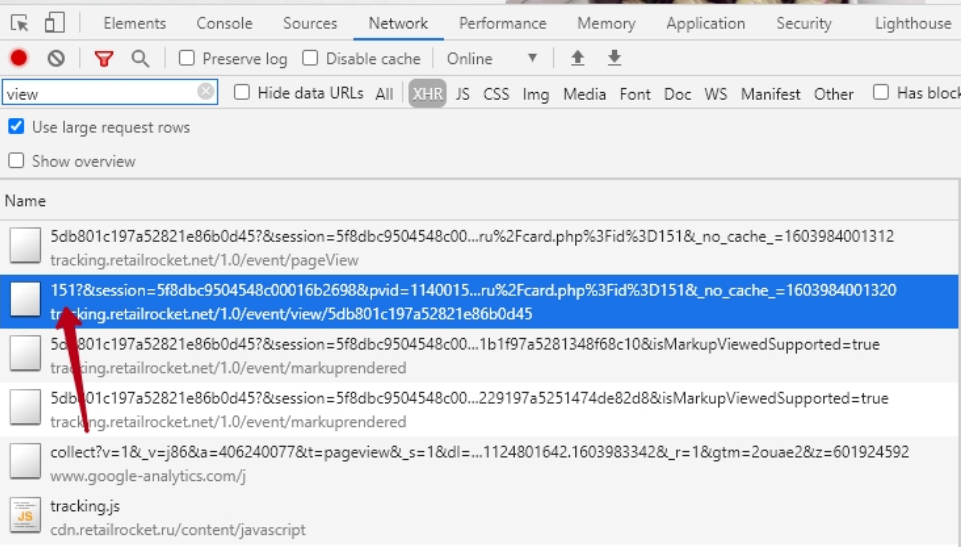Image resolution: width=963 pixels, height=547 pixels.
Task: Enable the Disable cache checkbox
Action: pyautogui.click(x=311, y=59)
